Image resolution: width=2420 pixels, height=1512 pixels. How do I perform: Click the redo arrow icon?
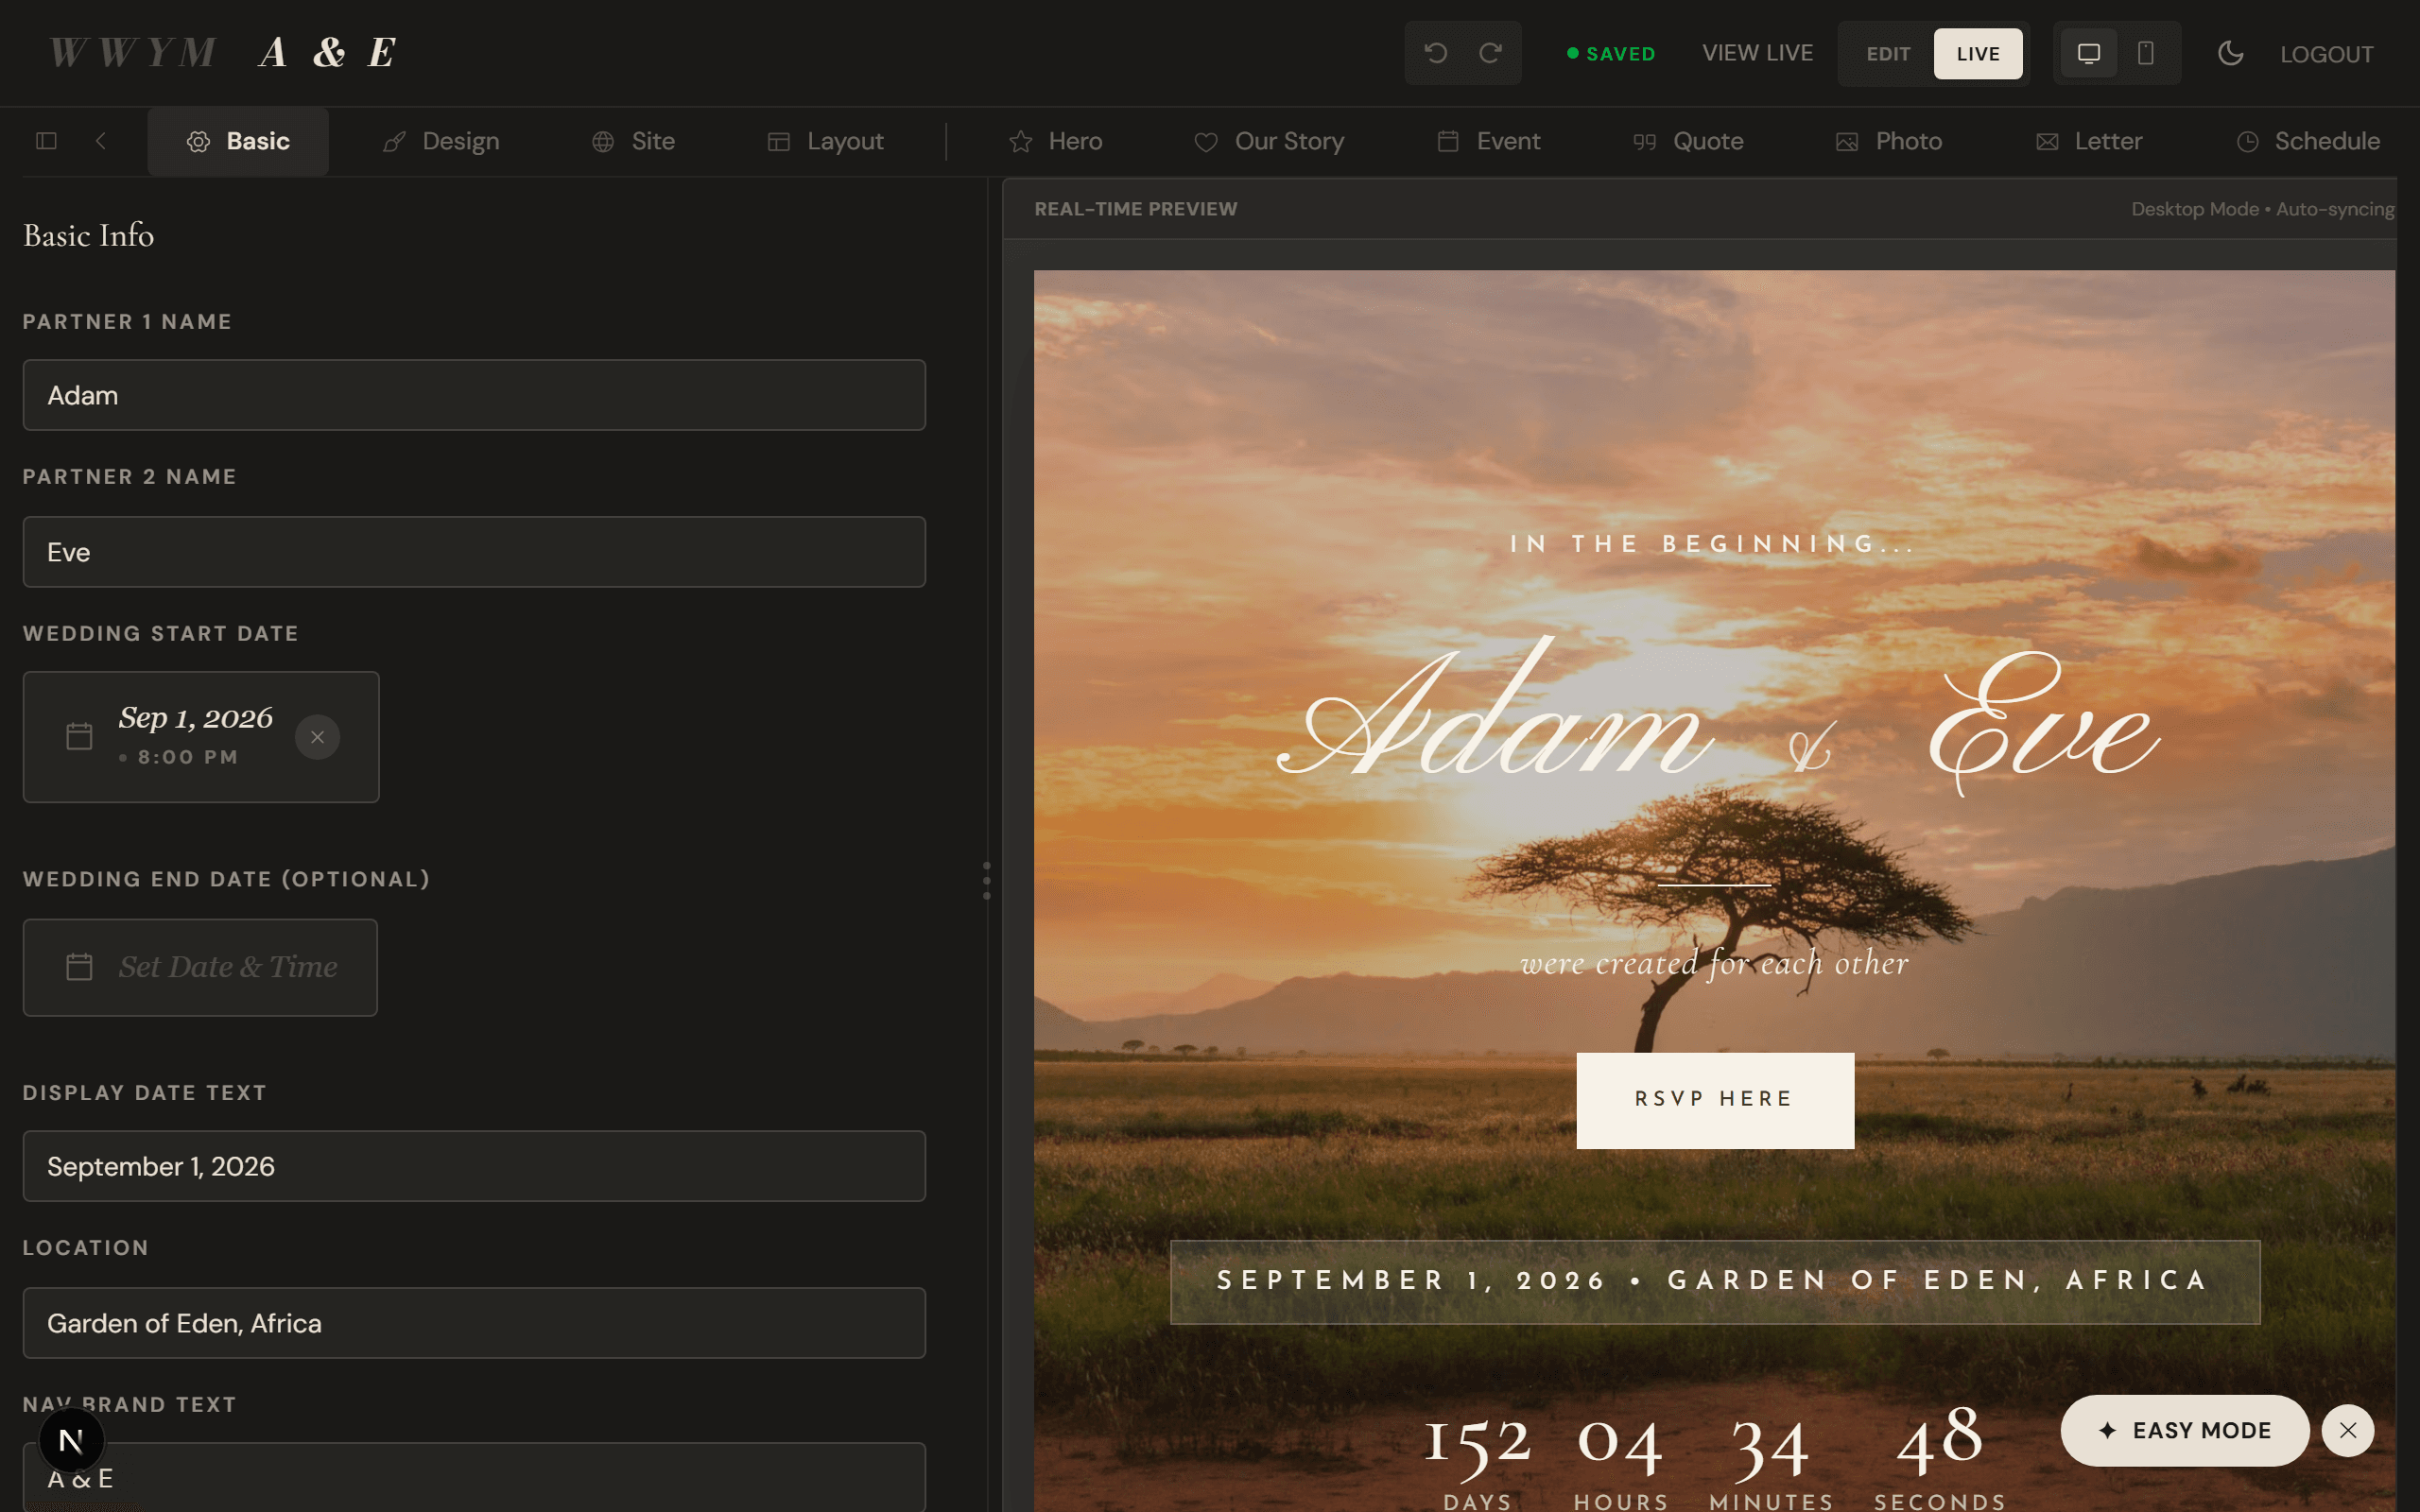tap(1490, 53)
